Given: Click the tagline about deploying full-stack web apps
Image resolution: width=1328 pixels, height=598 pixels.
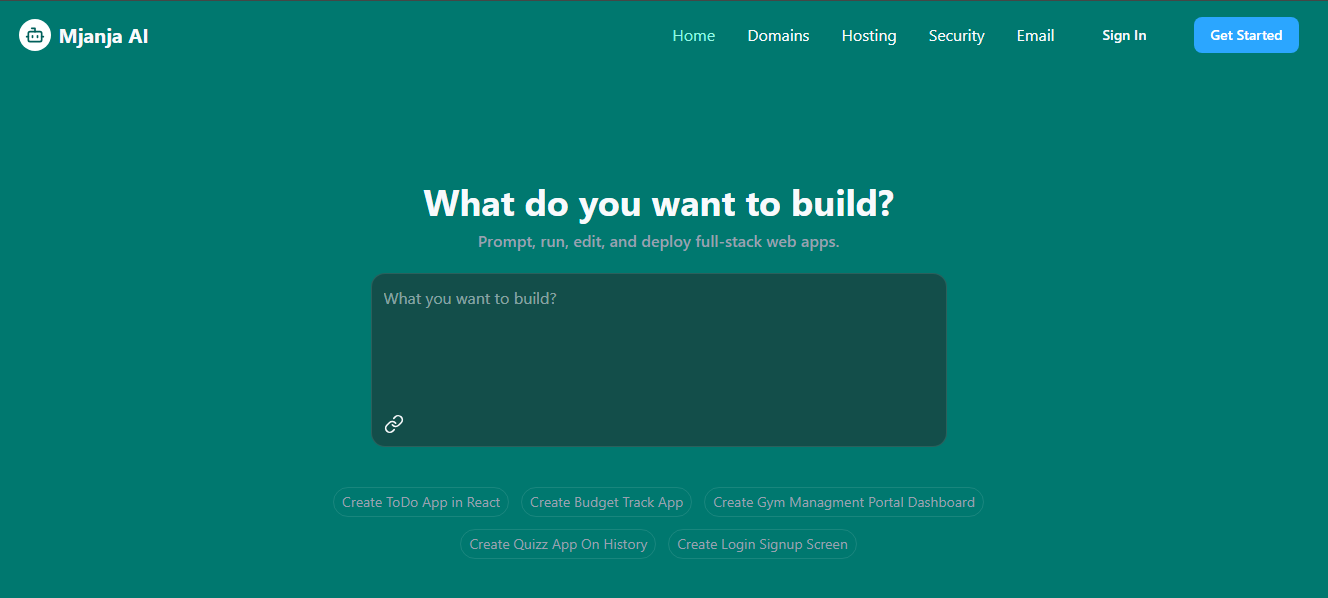Looking at the screenshot, I should click(x=659, y=241).
